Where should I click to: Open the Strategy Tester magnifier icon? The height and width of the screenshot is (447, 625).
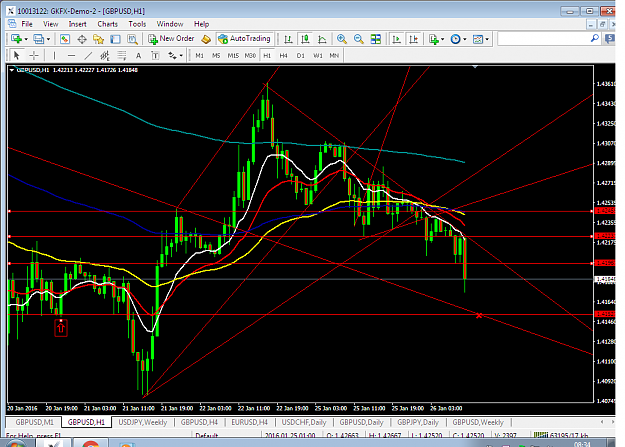coord(132,39)
